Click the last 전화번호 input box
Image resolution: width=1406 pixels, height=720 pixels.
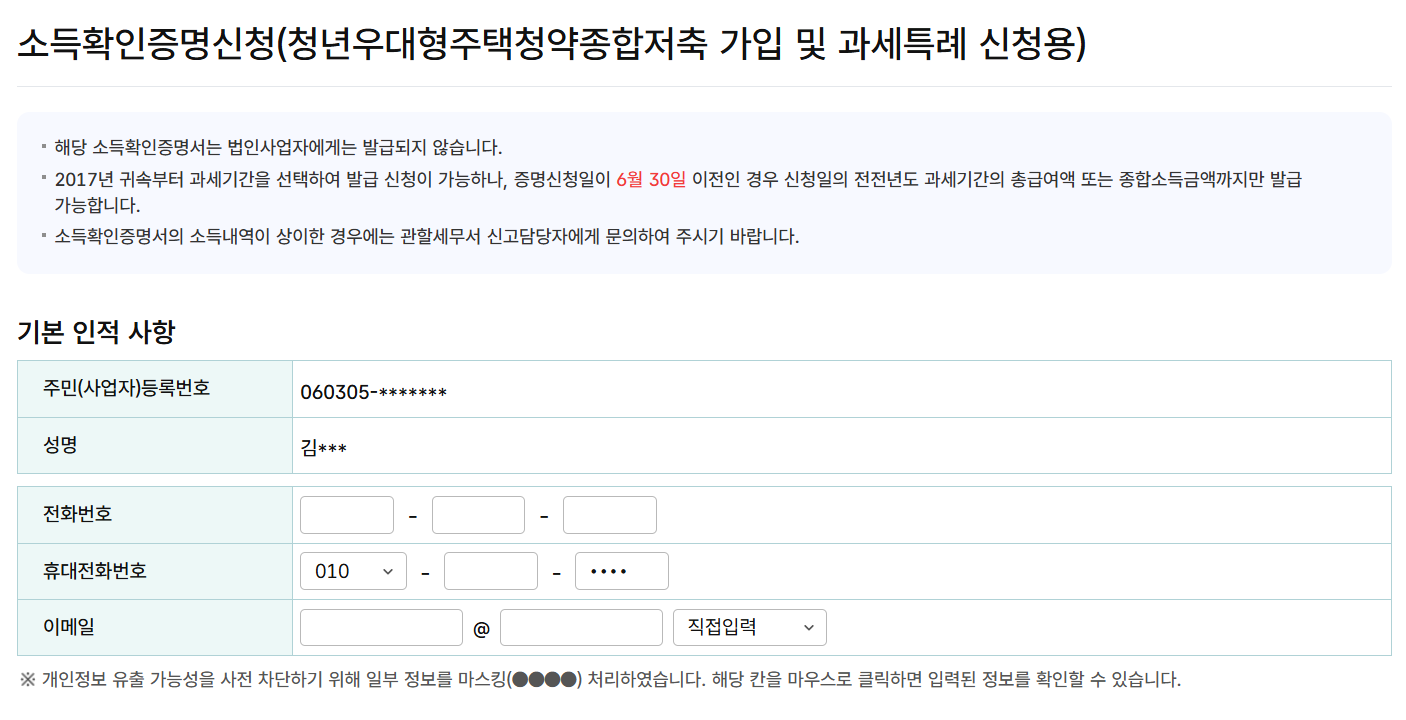point(609,514)
